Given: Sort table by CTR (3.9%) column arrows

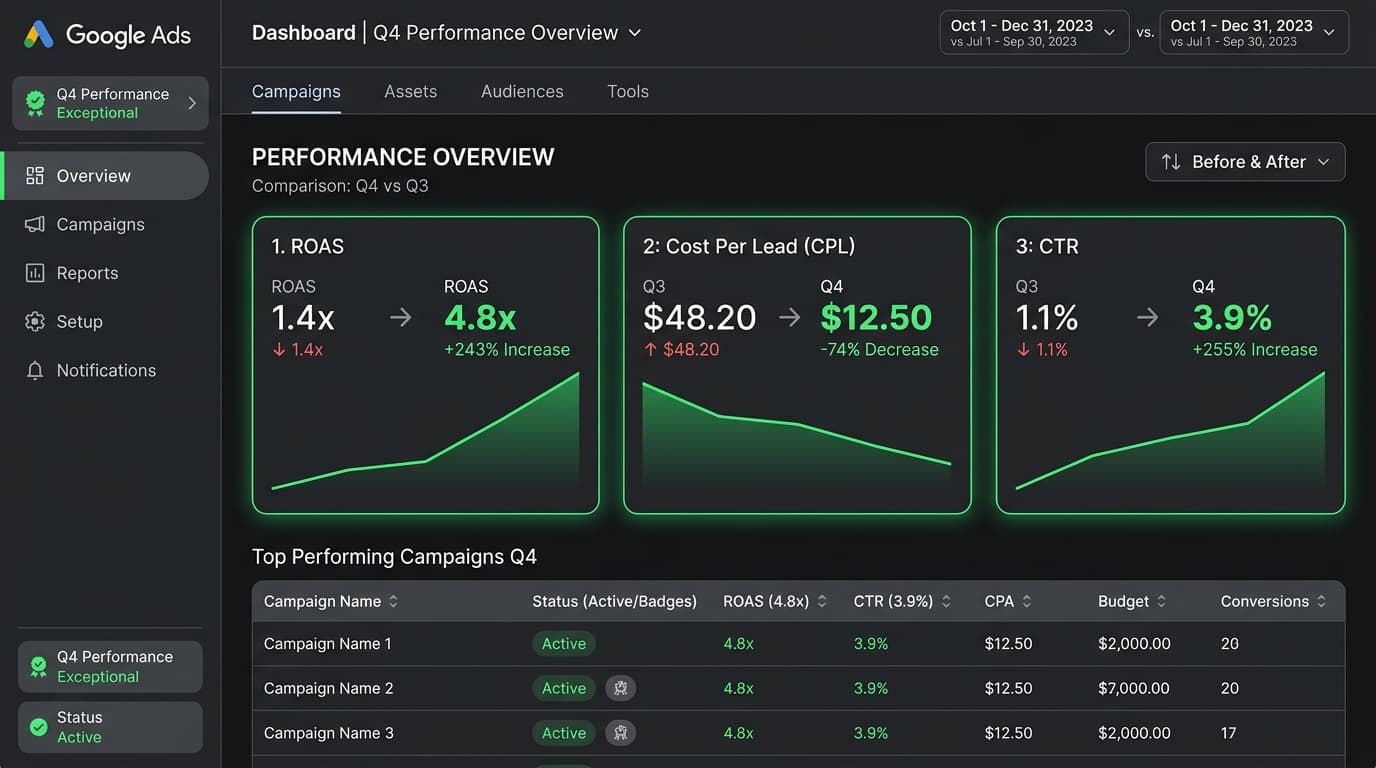Looking at the screenshot, I should (946, 601).
